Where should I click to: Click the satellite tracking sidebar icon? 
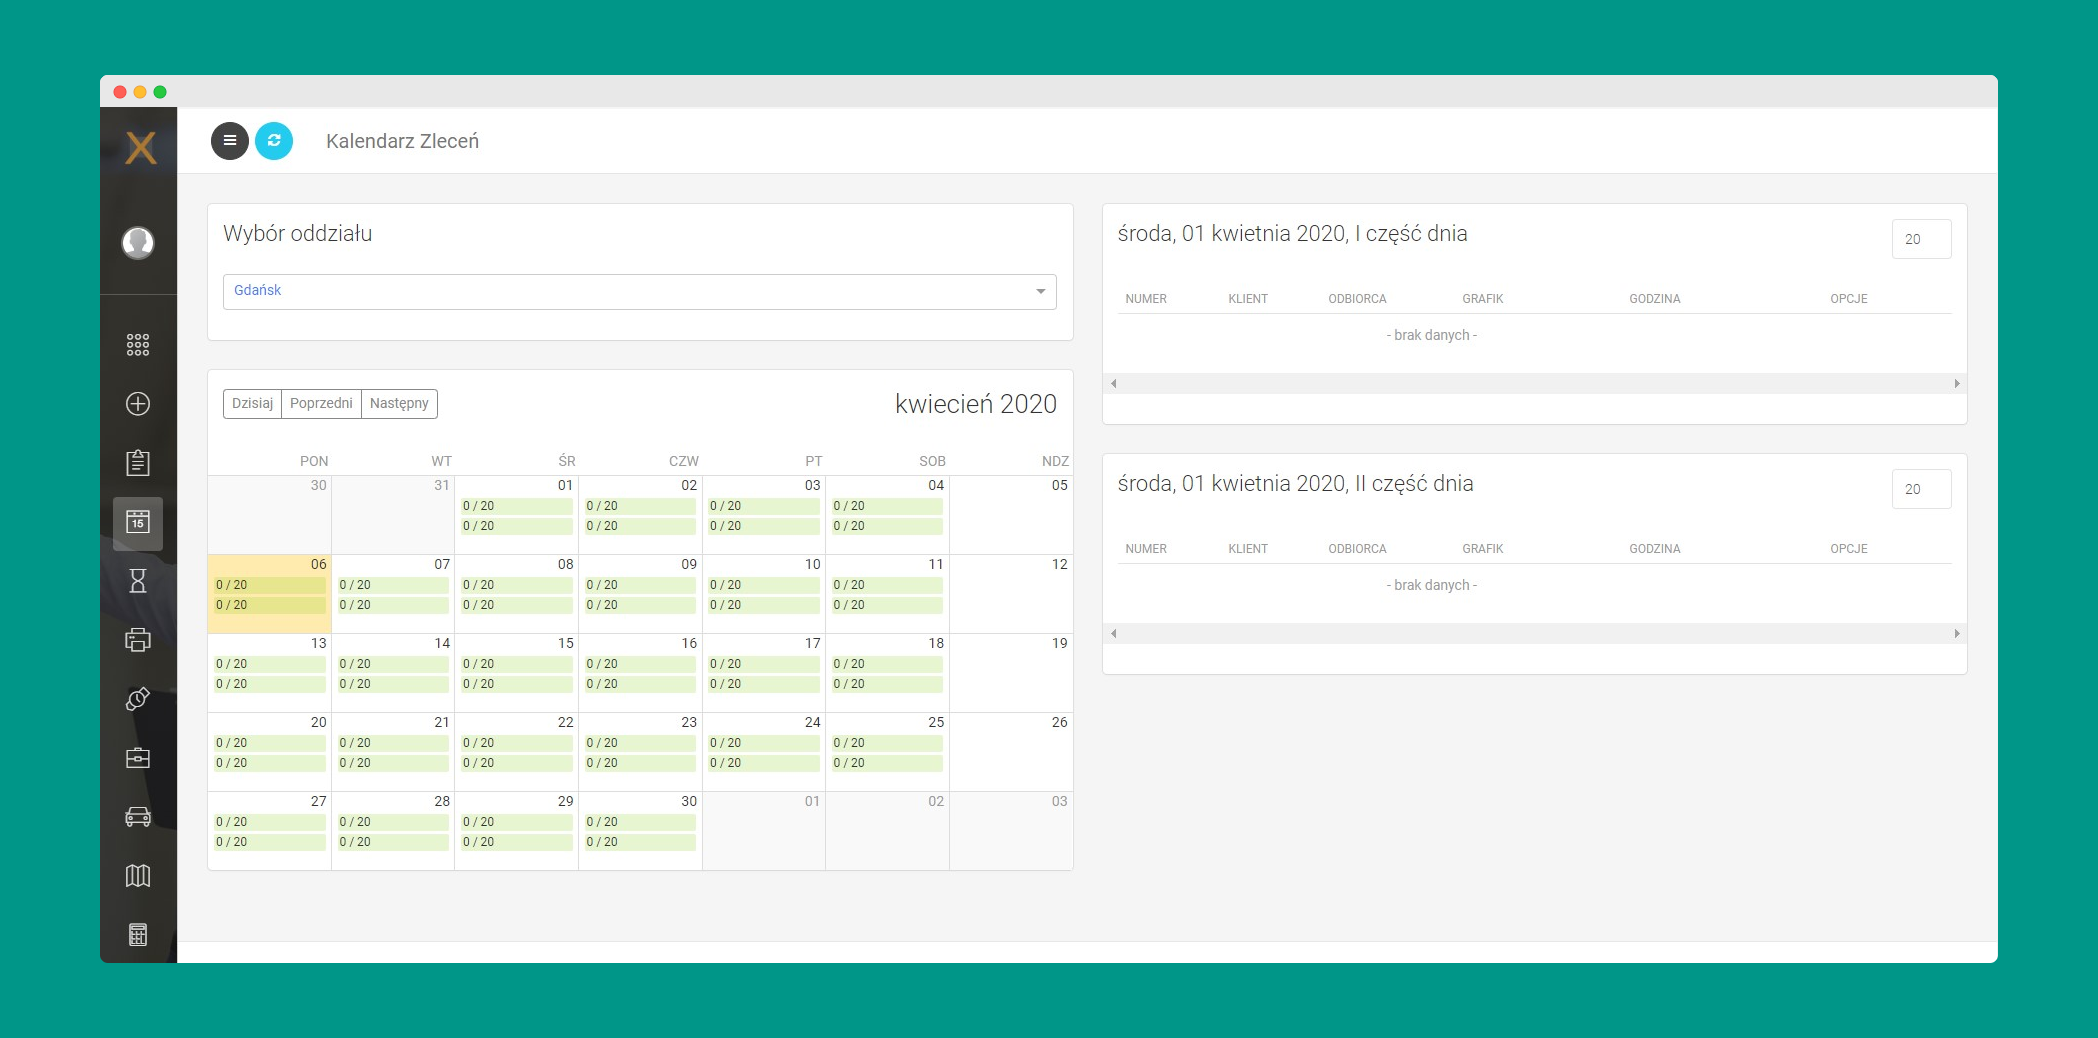click(x=138, y=699)
